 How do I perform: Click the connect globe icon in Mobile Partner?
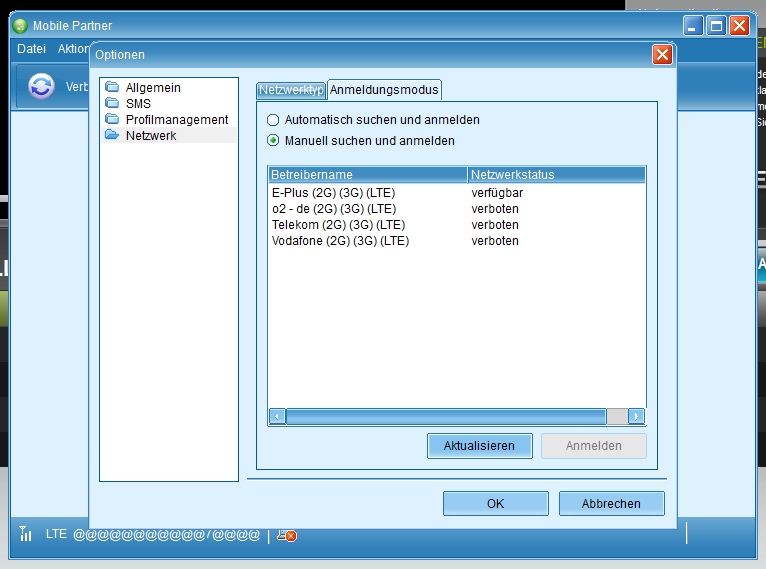(41, 86)
